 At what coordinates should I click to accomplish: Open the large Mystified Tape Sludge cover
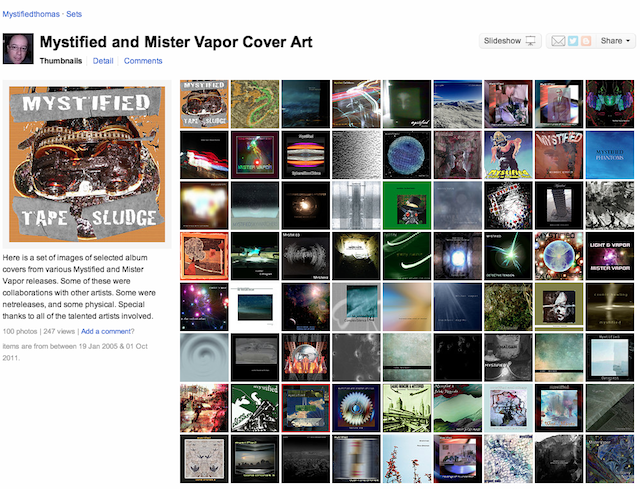[x=87, y=164]
